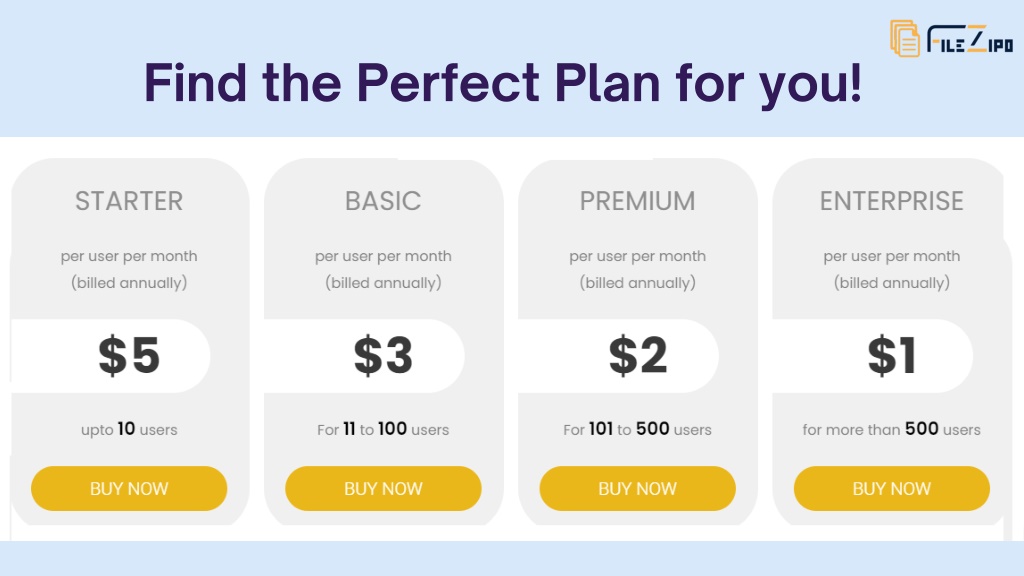Click the $1 price label
Screen dimensions: 1024x576
[x=891, y=356]
